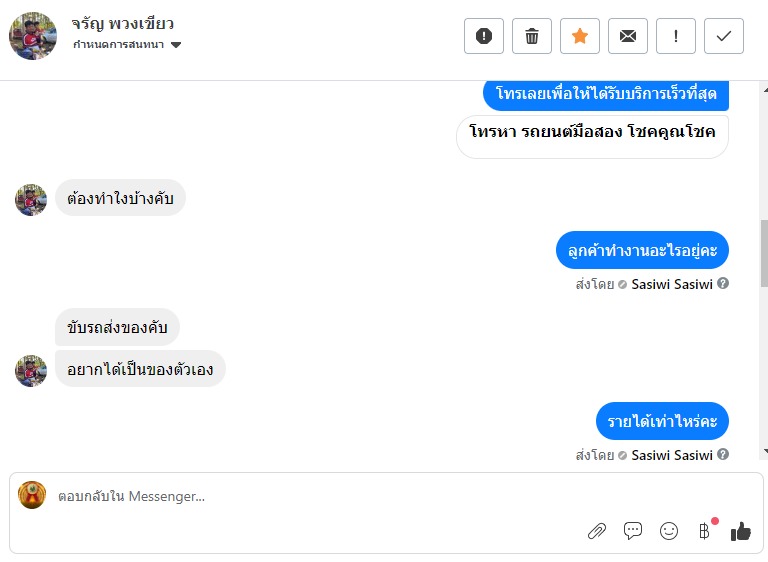
Task: Mark conversation unread with the envelope icon
Action: (628, 36)
